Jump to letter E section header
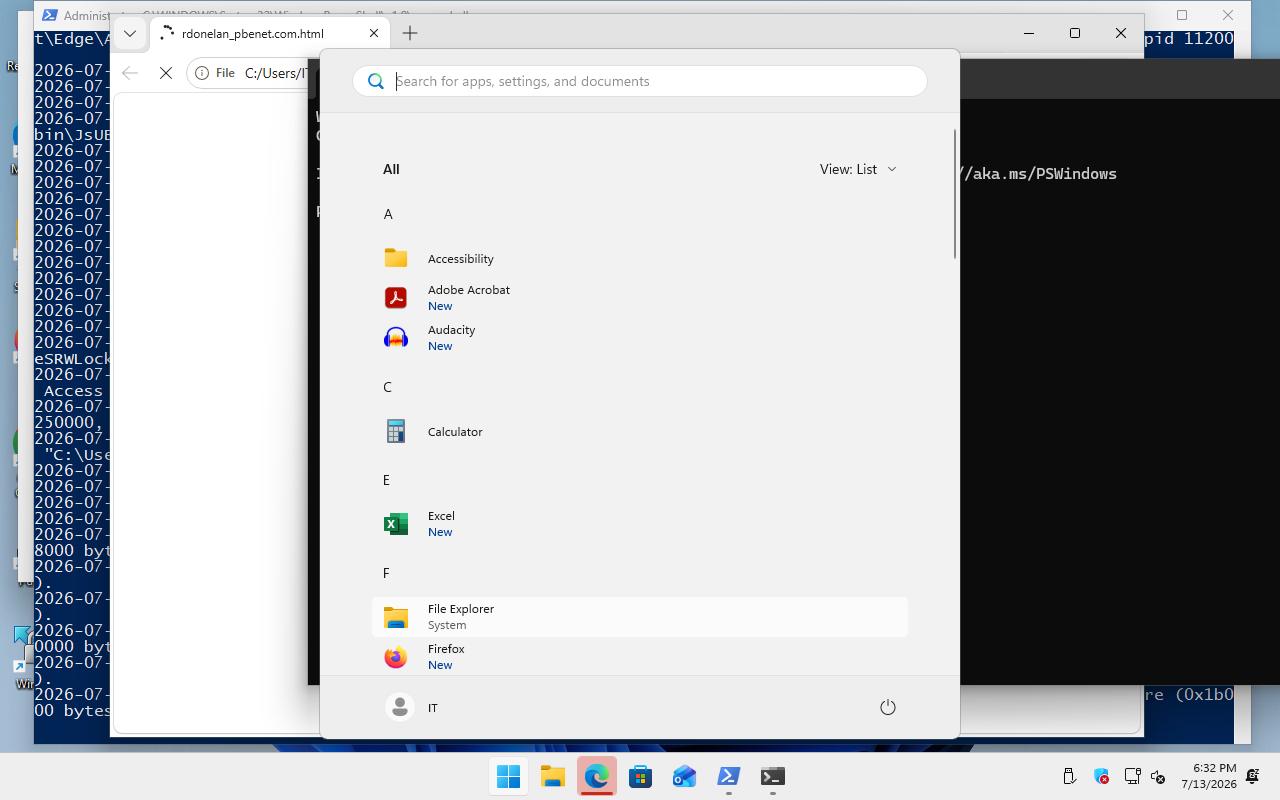The height and width of the screenshot is (800, 1280). (386, 480)
